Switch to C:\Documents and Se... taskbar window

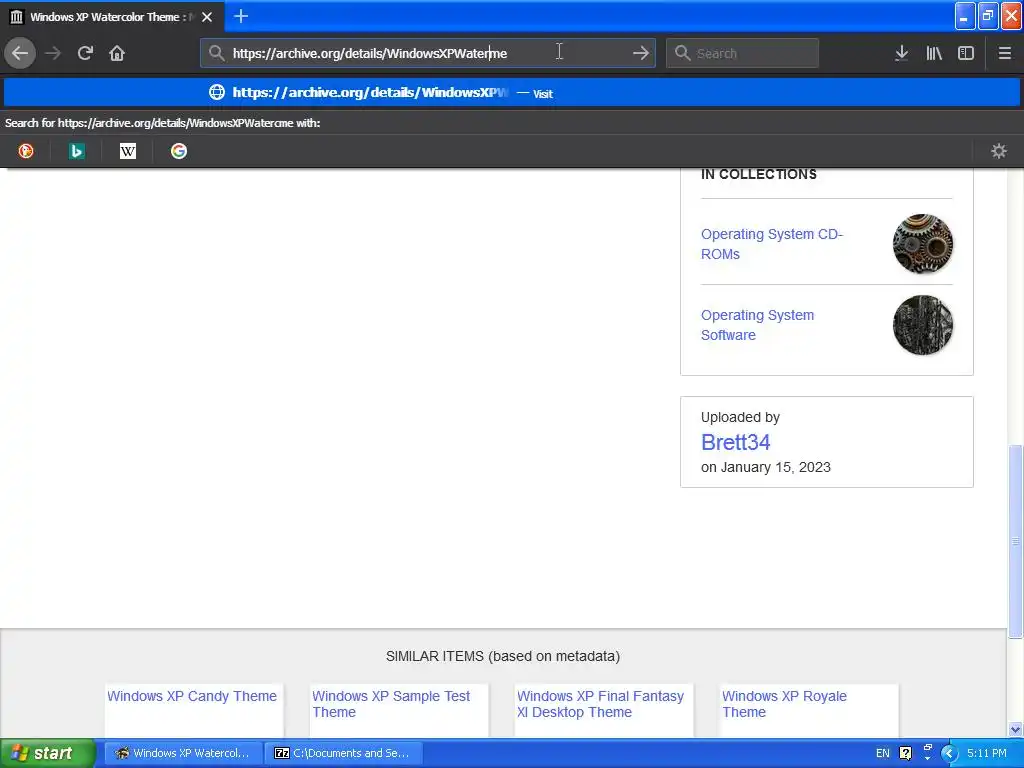coord(344,753)
